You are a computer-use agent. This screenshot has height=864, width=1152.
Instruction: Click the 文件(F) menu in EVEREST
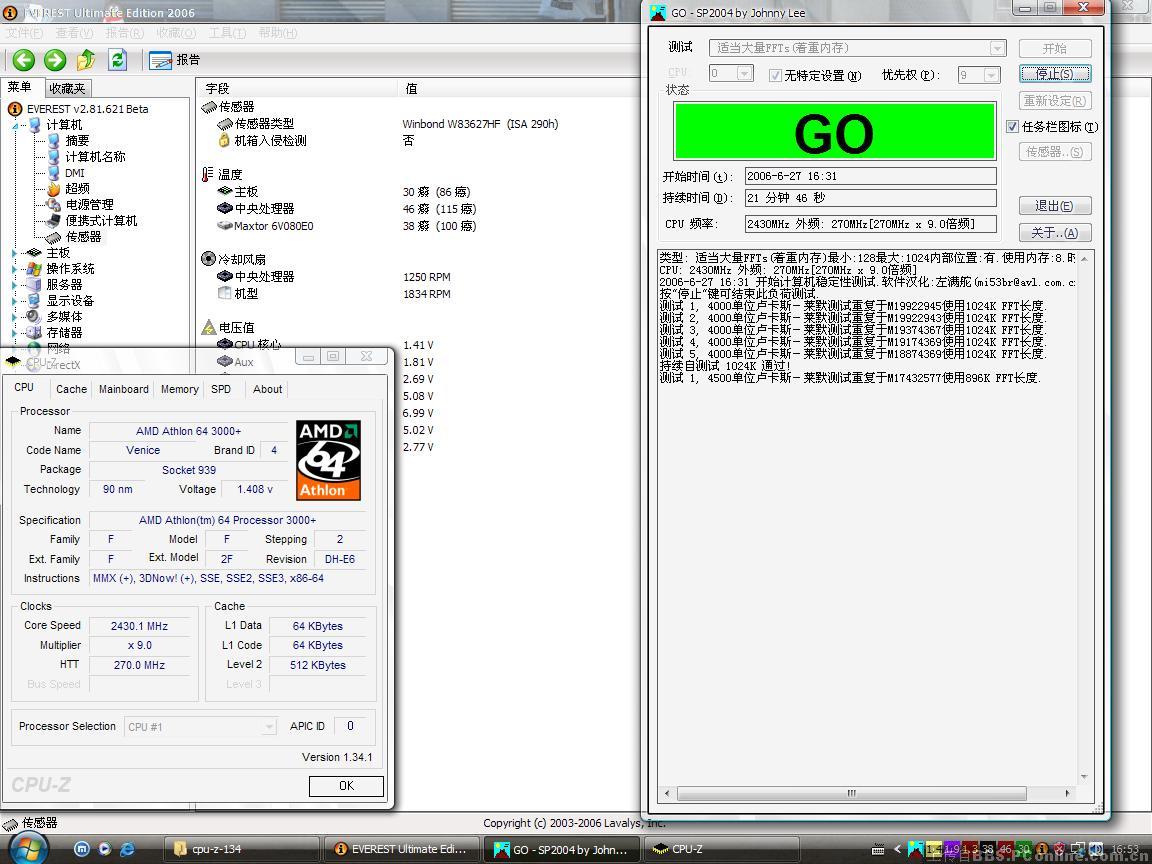tap(24, 32)
